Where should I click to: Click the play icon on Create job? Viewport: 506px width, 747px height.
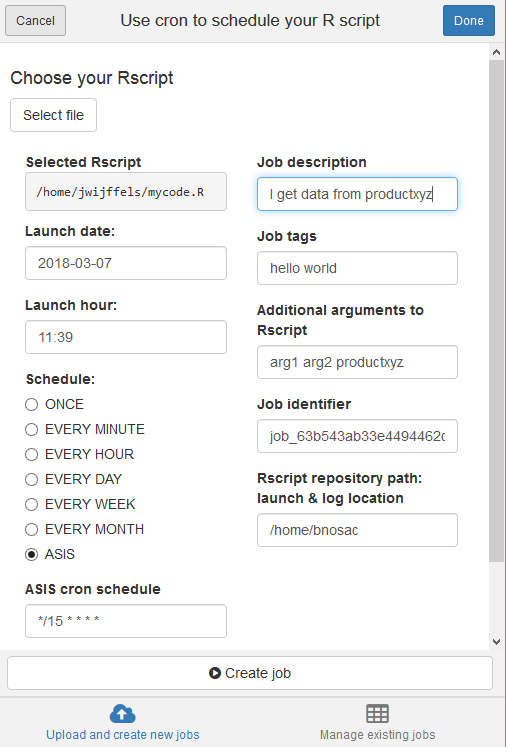[215, 673]
